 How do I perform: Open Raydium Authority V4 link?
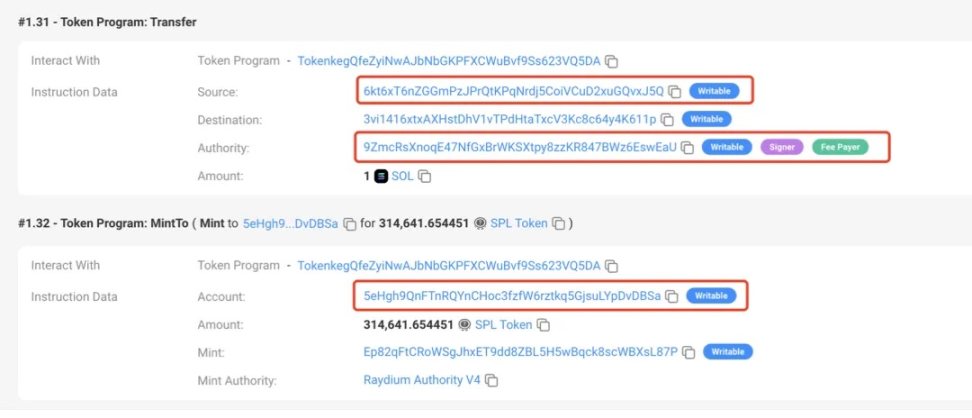(423, 381)
